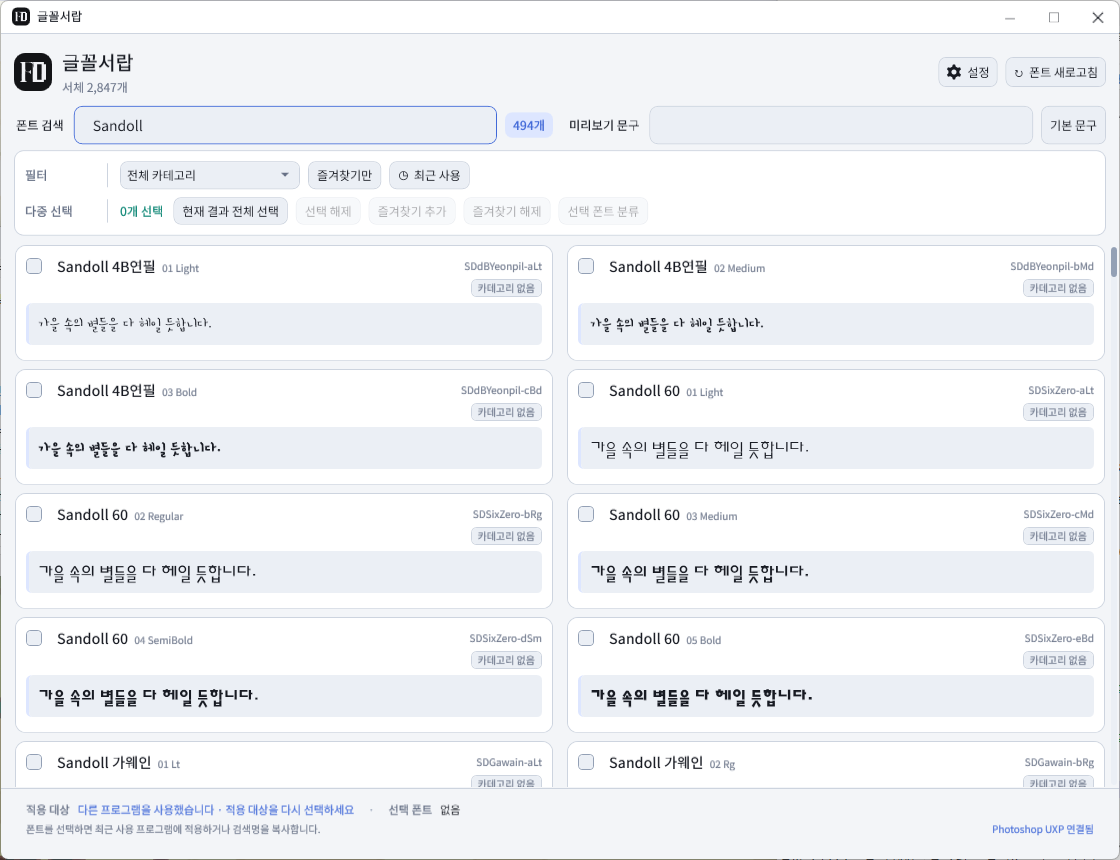Viewport: 1120px width, 860px height.
Task: Click the 즐겨찾기 추가 button
Action: pyautogui.click(x=412, y=211)
